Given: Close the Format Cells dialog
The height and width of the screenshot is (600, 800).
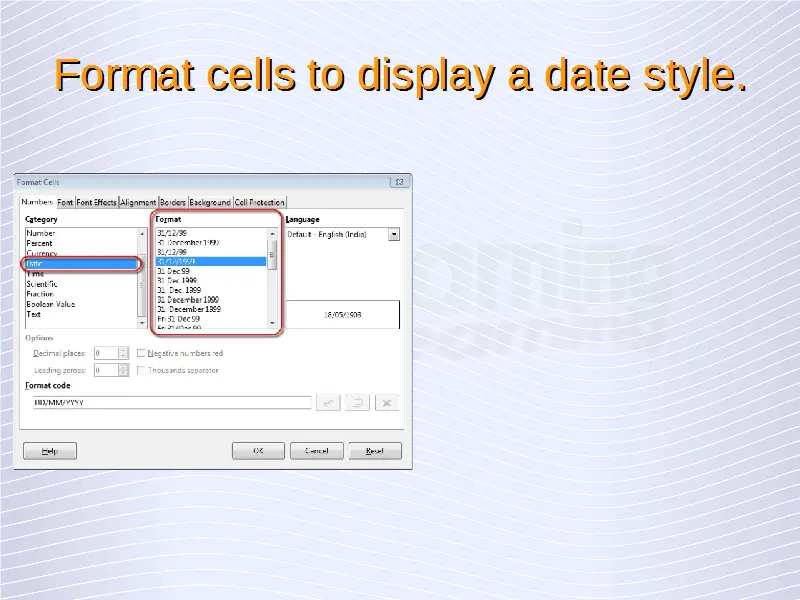Looking at the screenshot, I should [x=399, y=183].
